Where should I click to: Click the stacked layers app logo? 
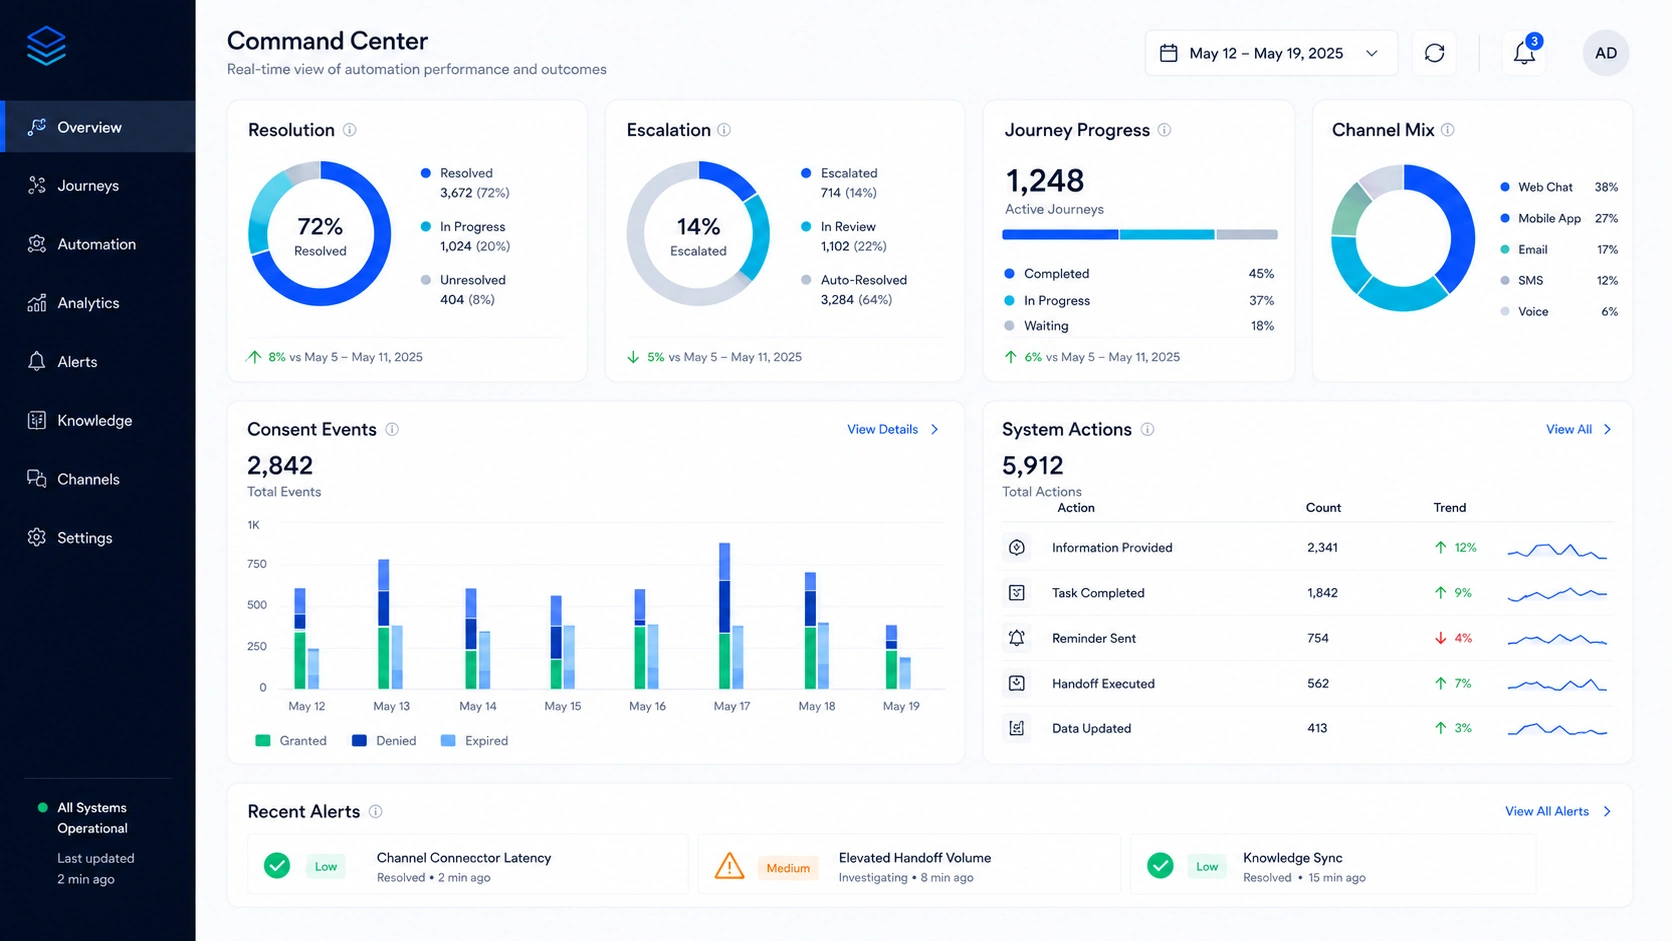46,46
